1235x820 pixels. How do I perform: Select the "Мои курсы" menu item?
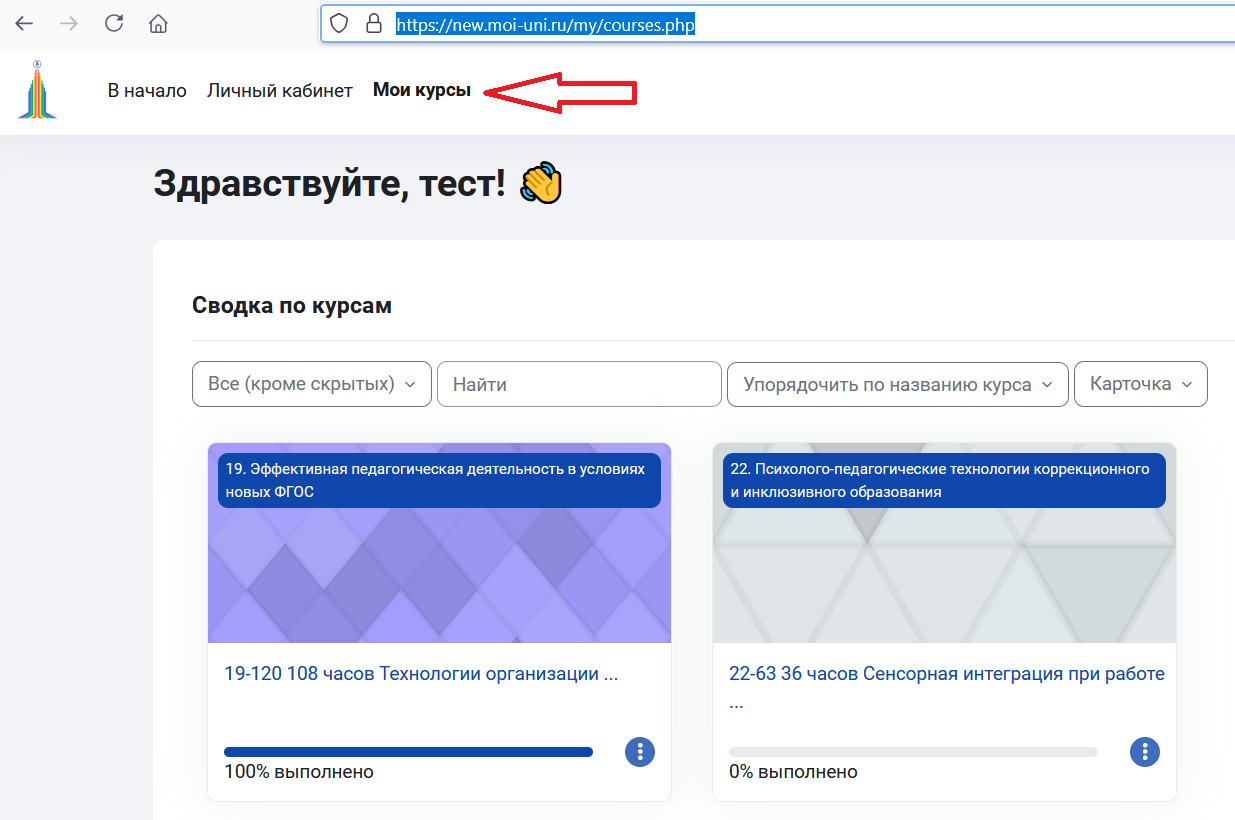coord(421,91)
